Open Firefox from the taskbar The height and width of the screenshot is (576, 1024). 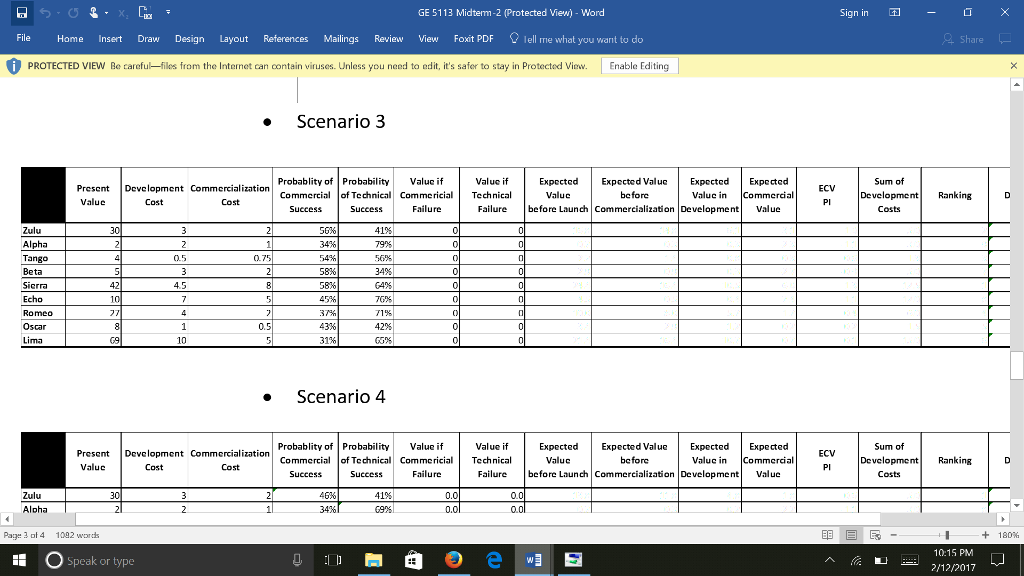pos(453,560)
